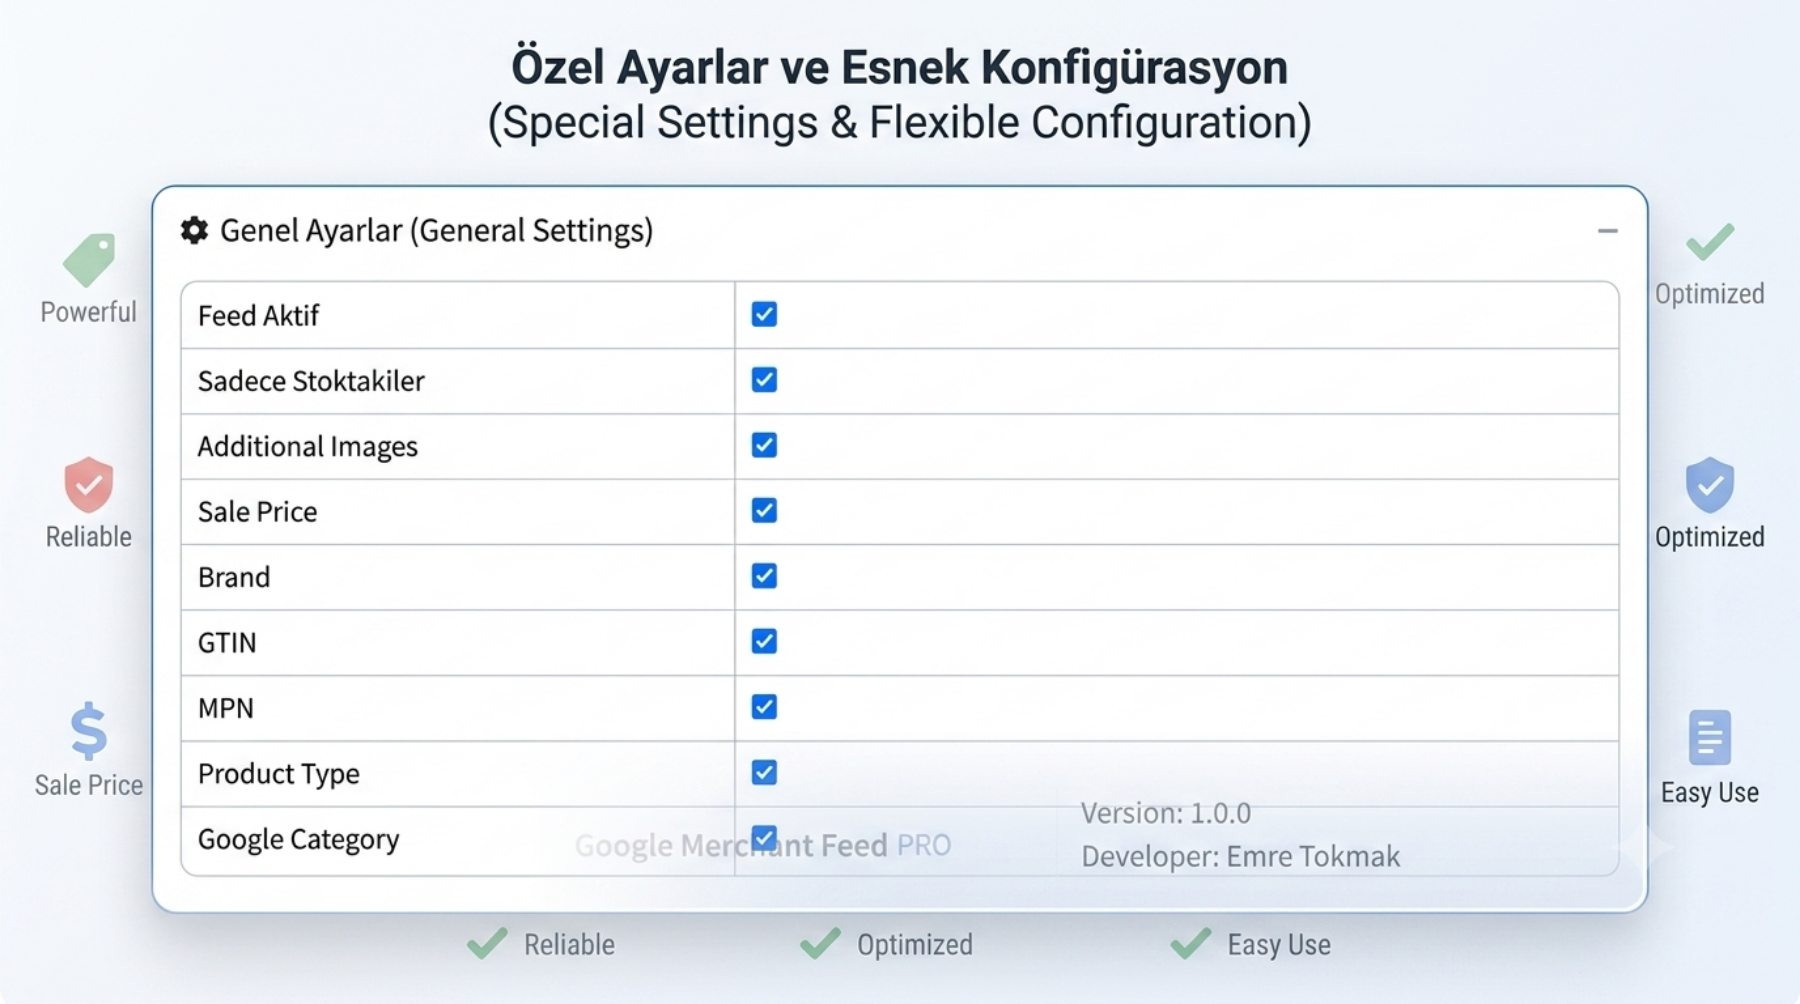Click the red shield Reliable icon
The height and width of the screenshot is (1004, 1800).
point(89,485)
